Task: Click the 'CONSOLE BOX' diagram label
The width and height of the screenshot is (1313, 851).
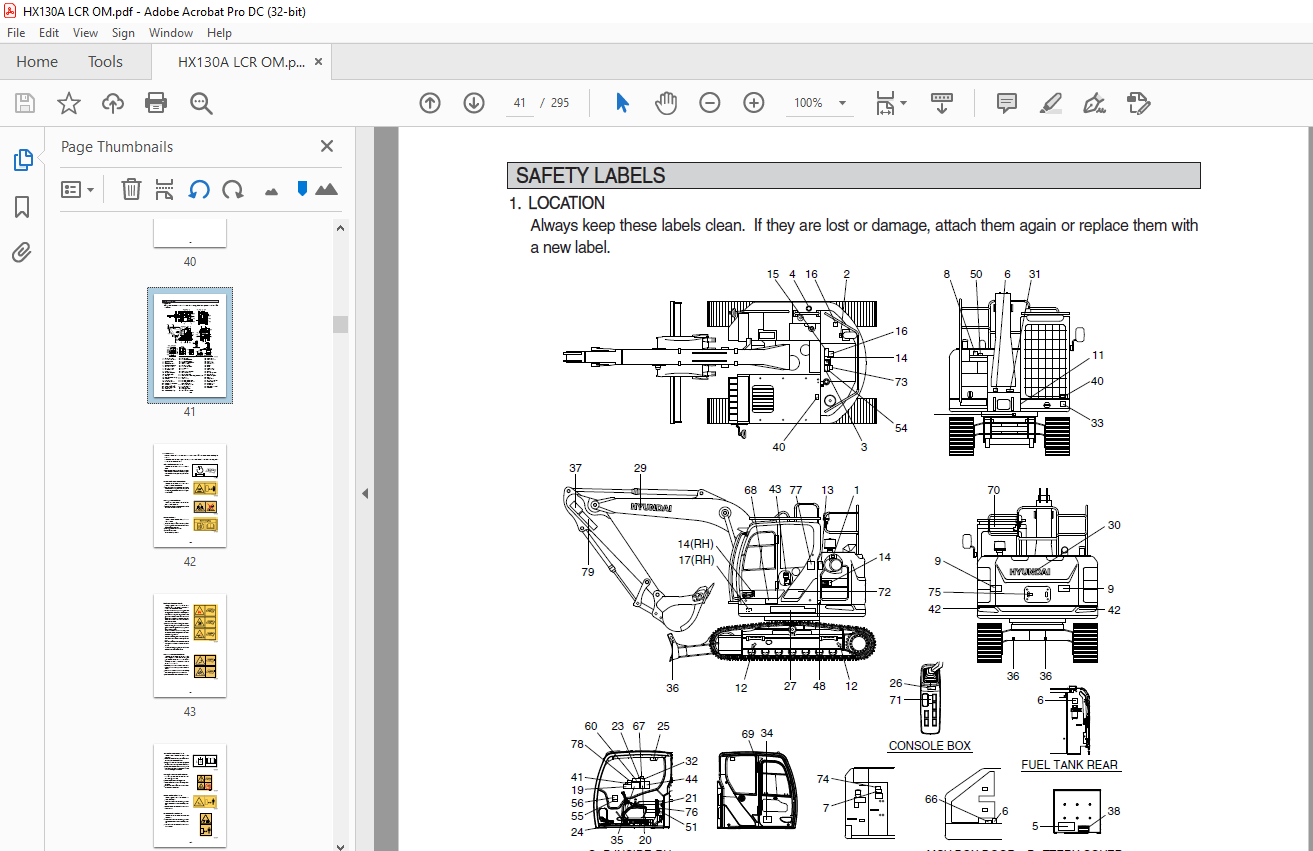Action: (930, 746)
